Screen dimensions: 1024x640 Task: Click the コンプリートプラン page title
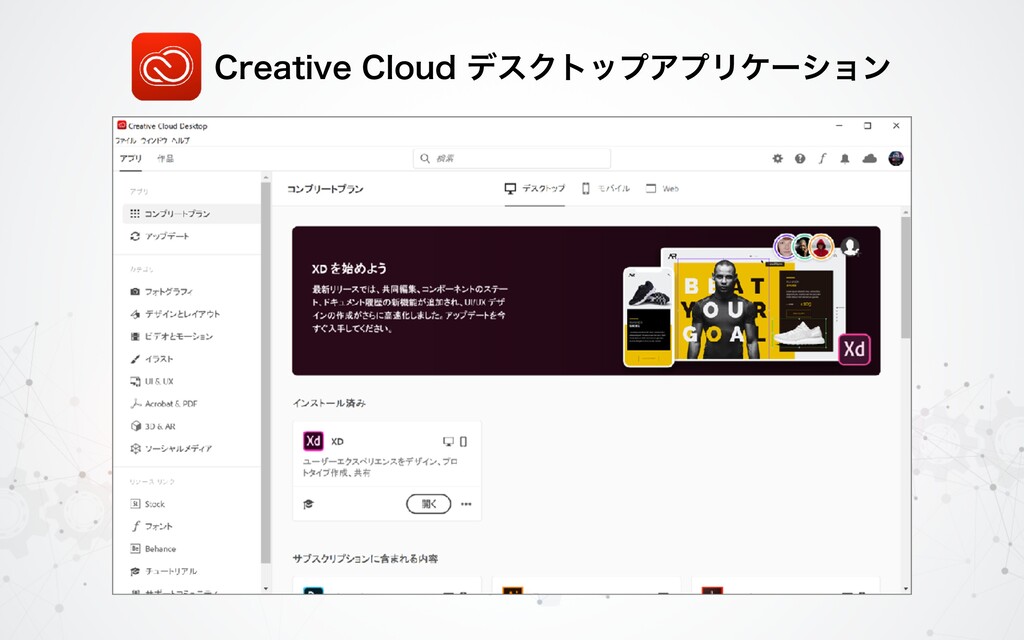point(325,189)
